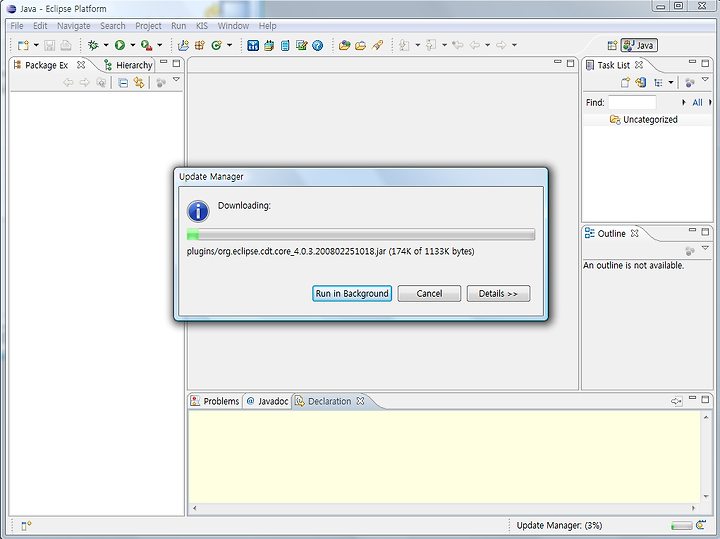Click the Debug bug icon
Screen dimensions: 720x539
(93, 45)
